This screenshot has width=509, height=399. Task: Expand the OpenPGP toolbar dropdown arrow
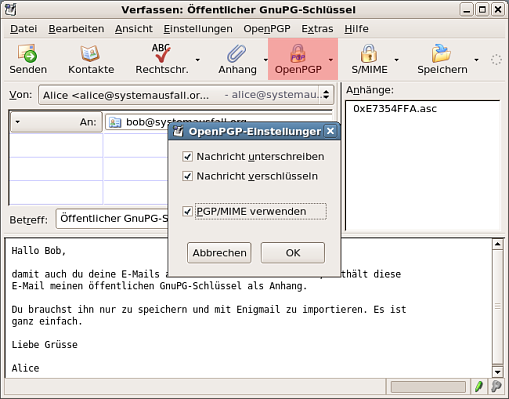point(331,60)
